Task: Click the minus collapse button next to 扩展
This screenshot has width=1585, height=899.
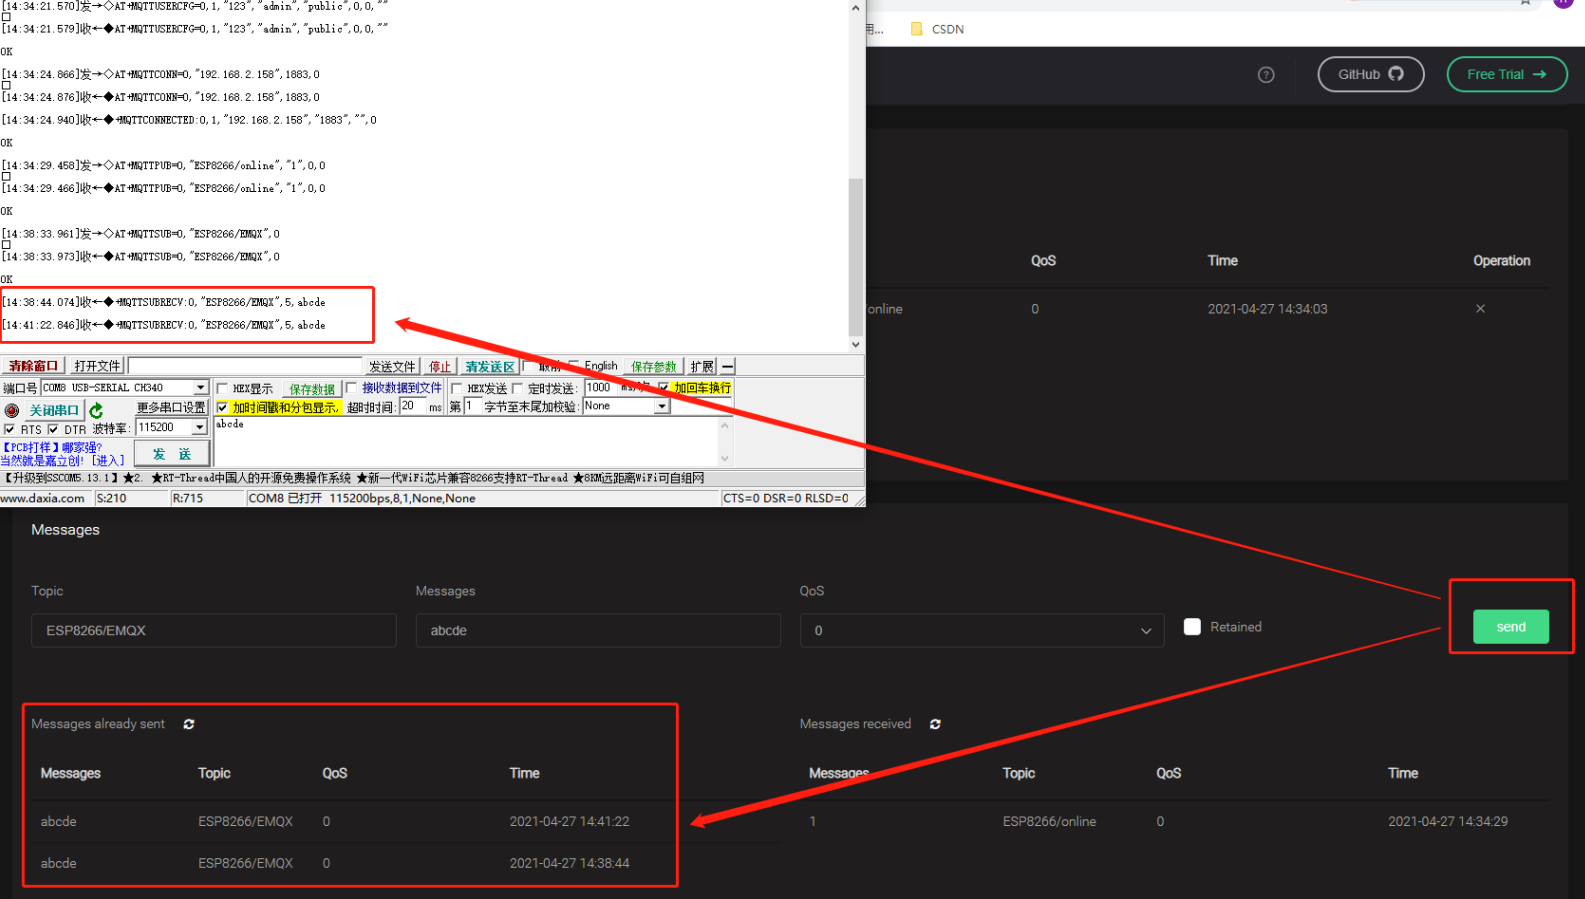Action: [x=728, y=366]
